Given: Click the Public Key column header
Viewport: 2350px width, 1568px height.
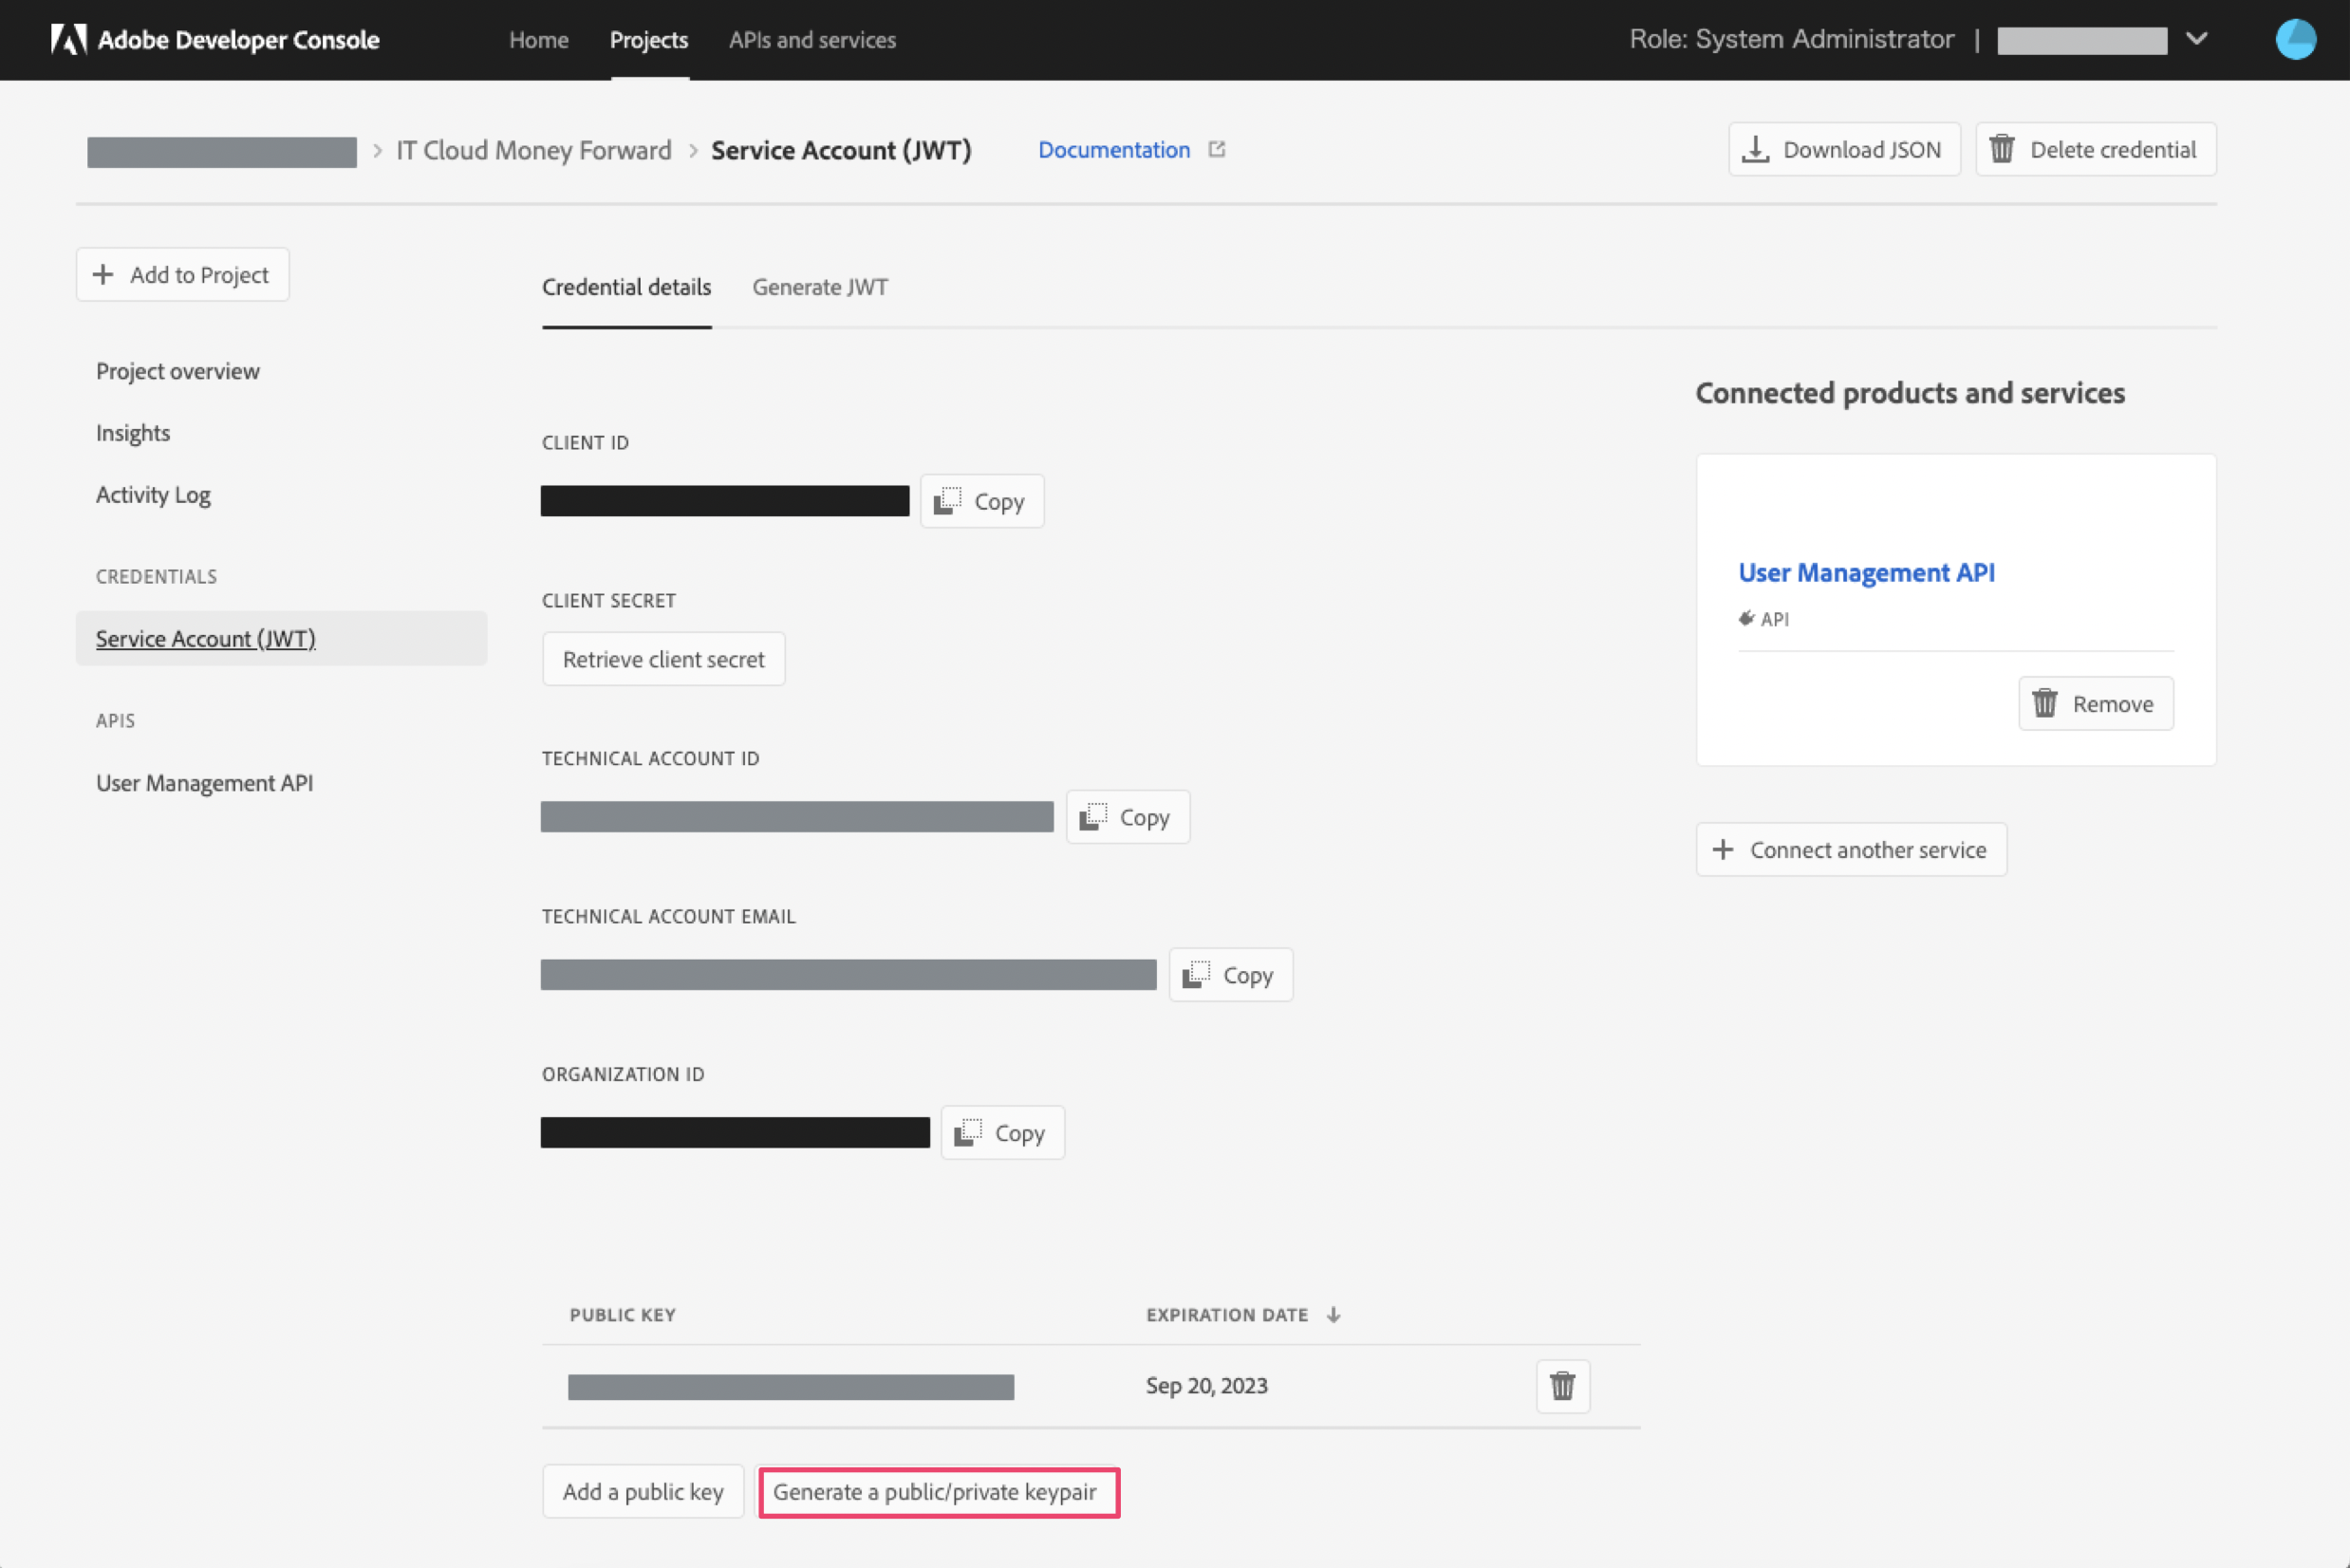Looking at the screenshot, I should pyautogui.click(x=622, y=1315).
